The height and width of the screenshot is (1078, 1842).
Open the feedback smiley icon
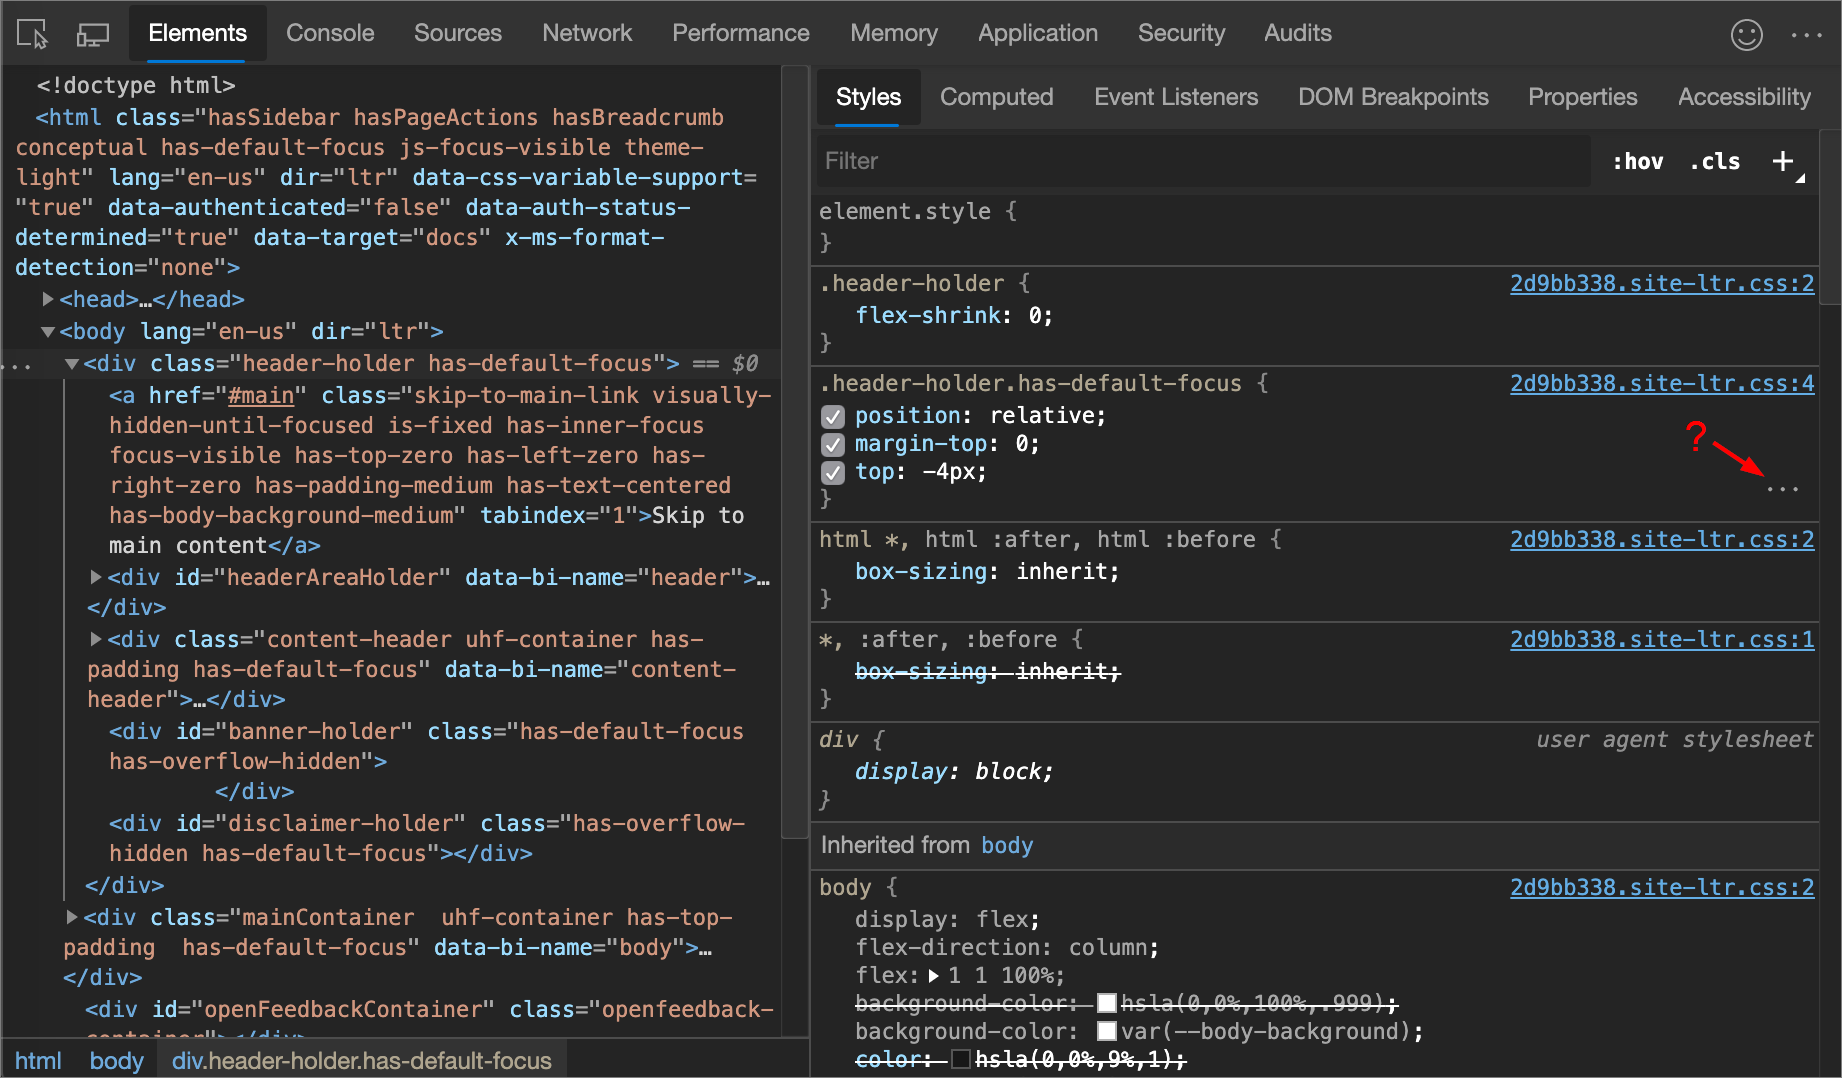tap(1747, 33)
